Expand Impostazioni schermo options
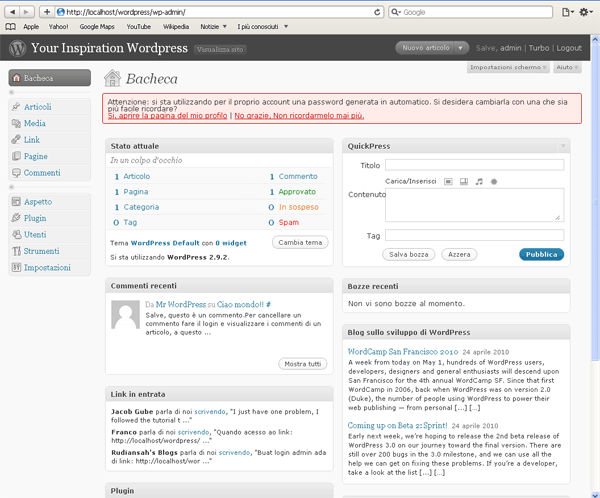Image resolution: width=600 pixels, height=498 pixels. (x=508, y=67)
